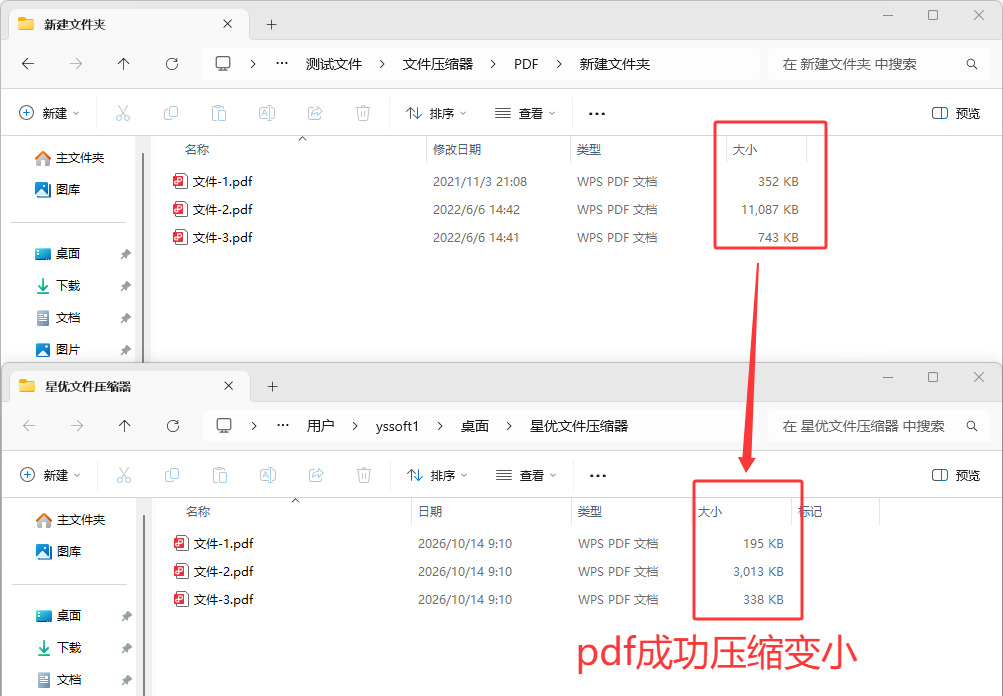Click the Delete trash icon in 星优文件压缩器 window
1003x696 pixels.
(364, 475)
